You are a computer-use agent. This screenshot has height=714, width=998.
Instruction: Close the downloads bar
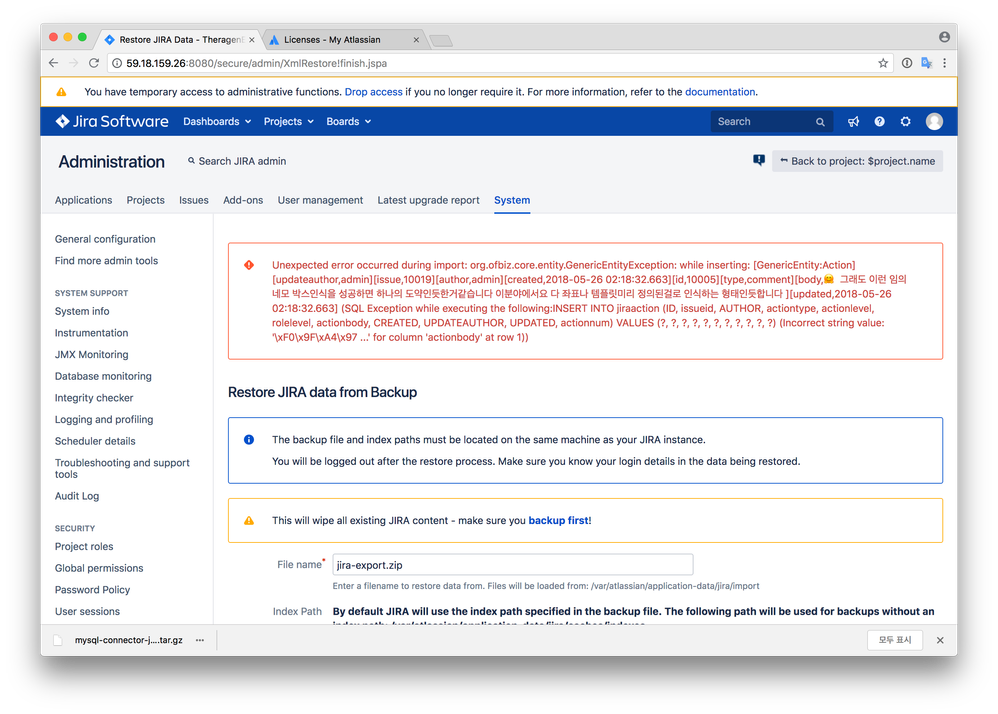pos(940,640)
